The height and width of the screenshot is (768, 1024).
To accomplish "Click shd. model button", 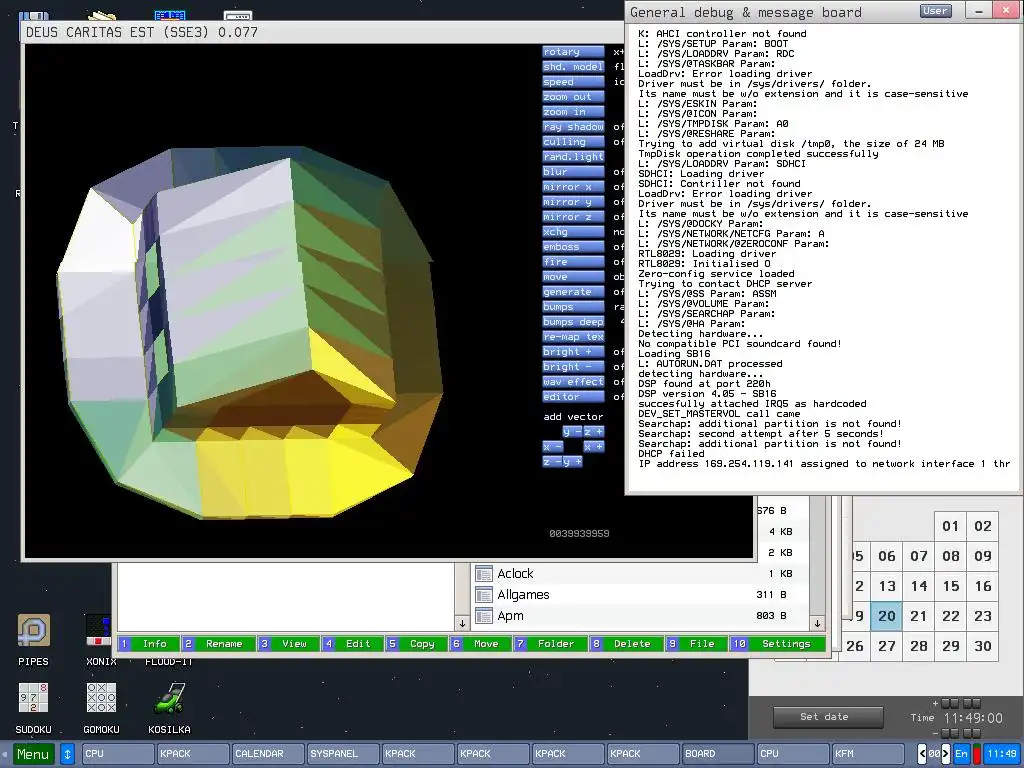I will point(573,67).
